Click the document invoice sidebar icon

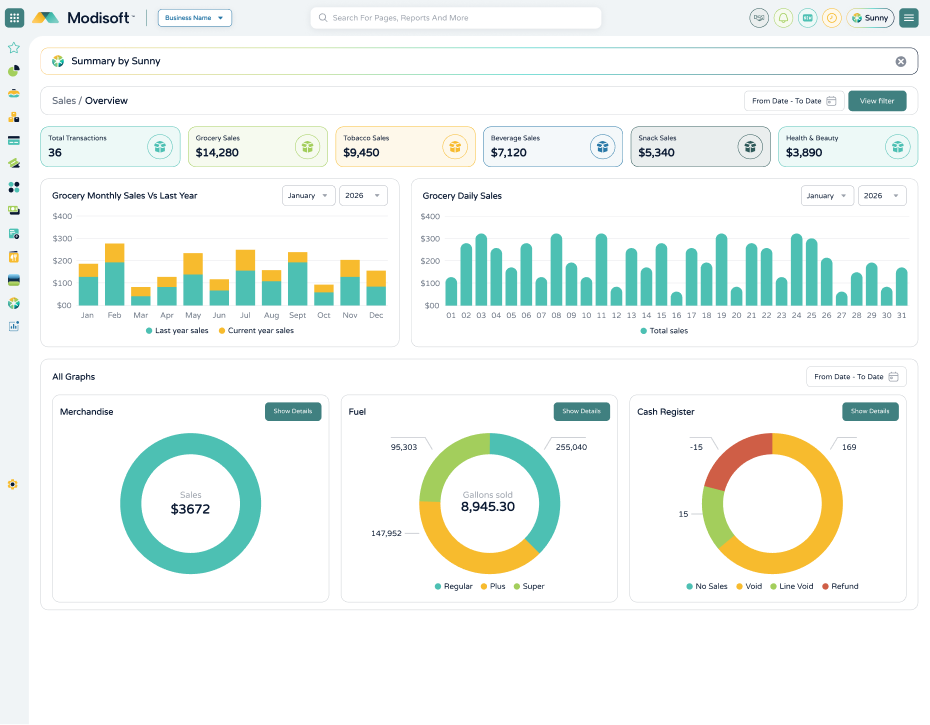(x=14, y=234)
